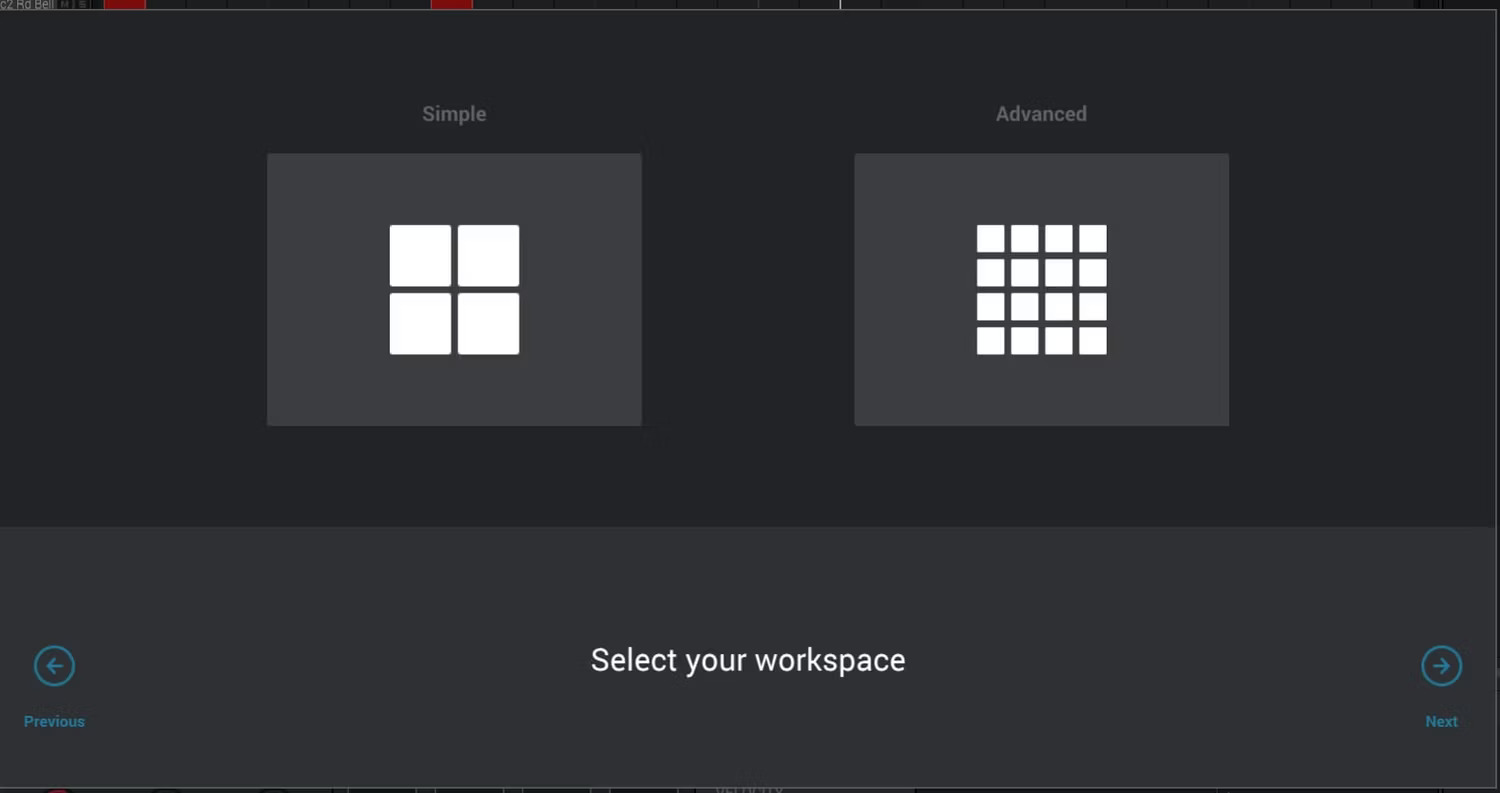The image size is (1500, 793).
Task: Select the Simple workspace option label
Action: click(x=454, y=114)
